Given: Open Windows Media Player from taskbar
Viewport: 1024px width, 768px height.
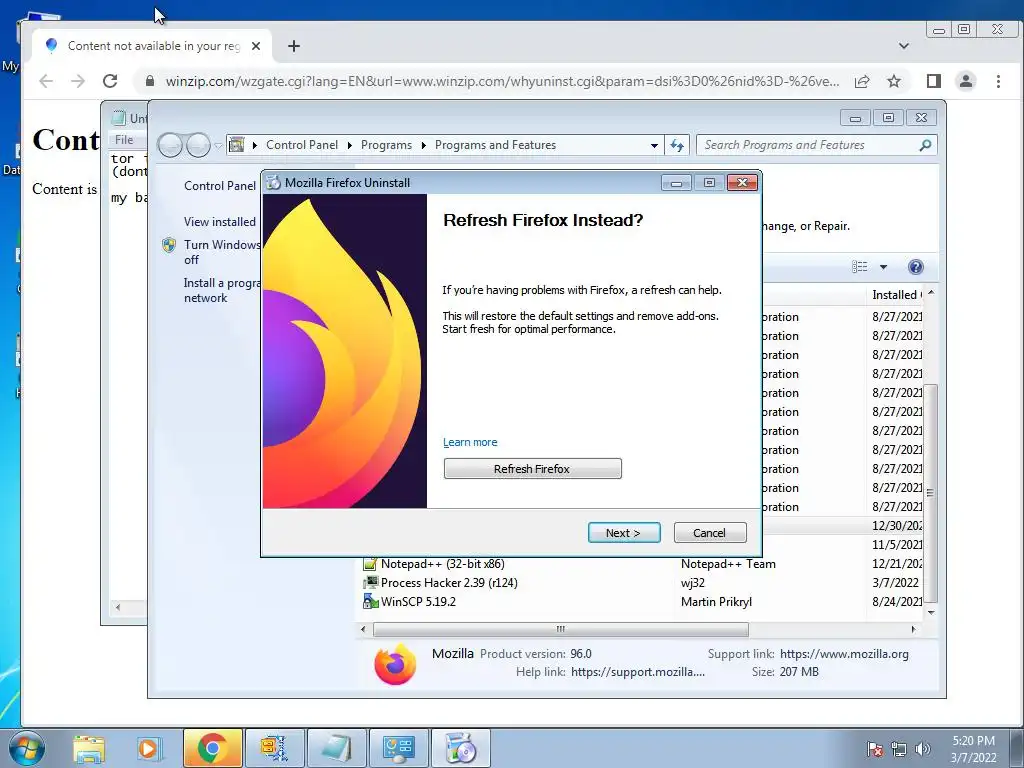Looking at the screenshot, I should click(x=148, y=748).
